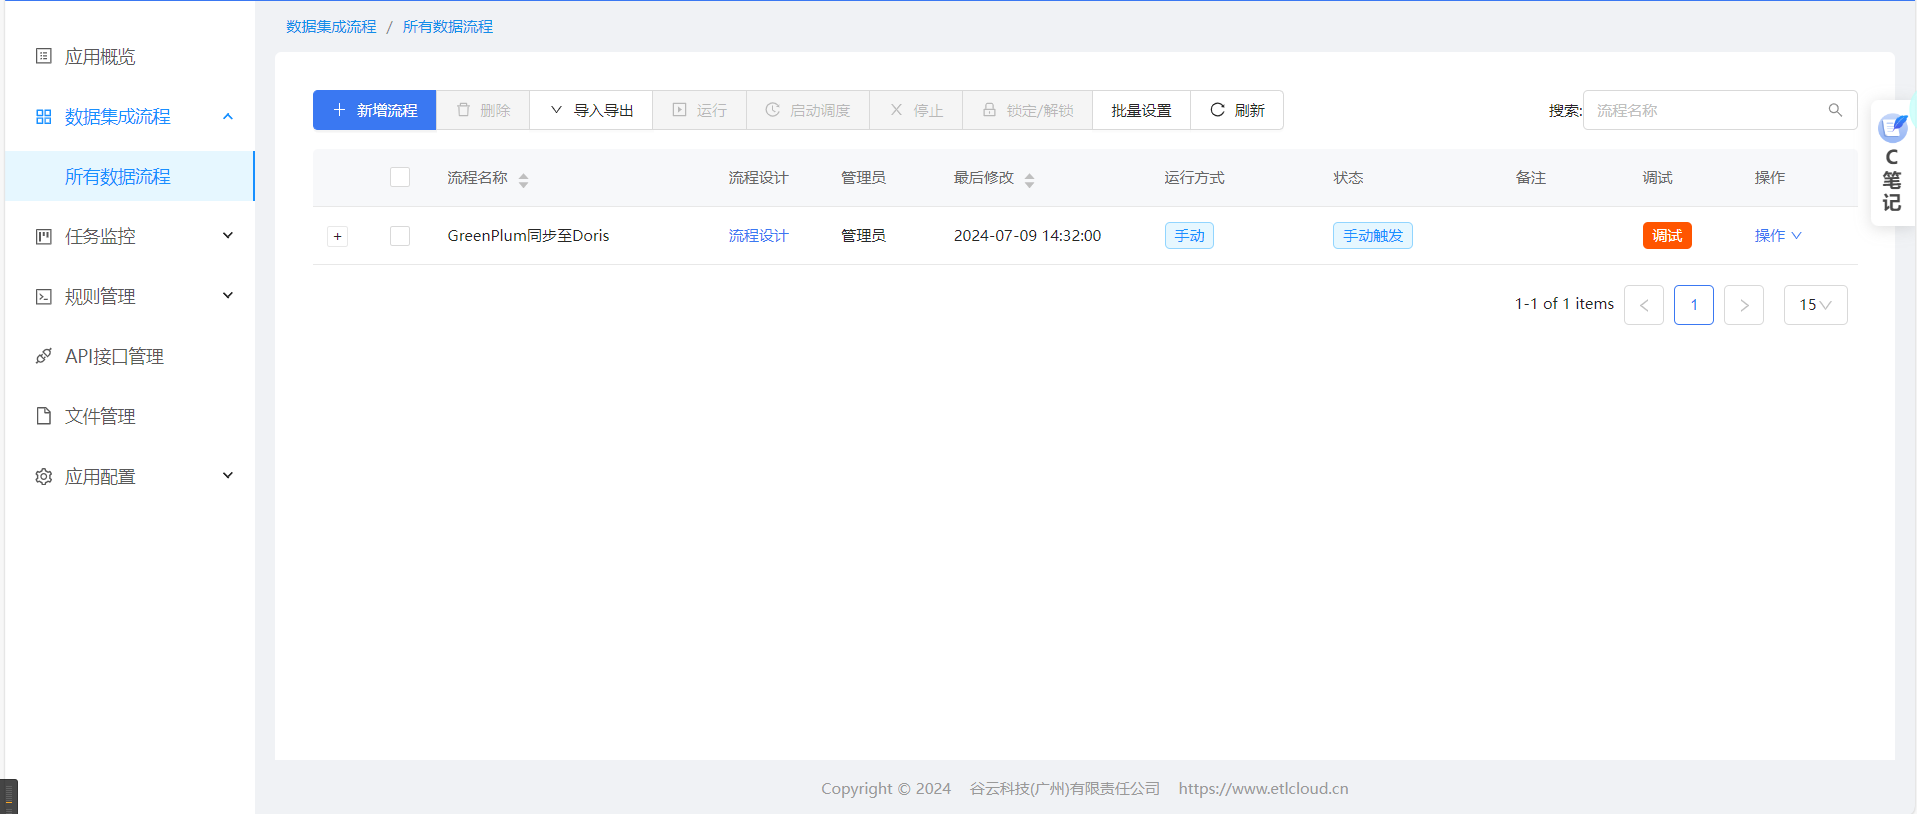Expand the 规则管理 menu chevron
The image size is (1917, 814).
pyautogui.click(x=228, y=296)
